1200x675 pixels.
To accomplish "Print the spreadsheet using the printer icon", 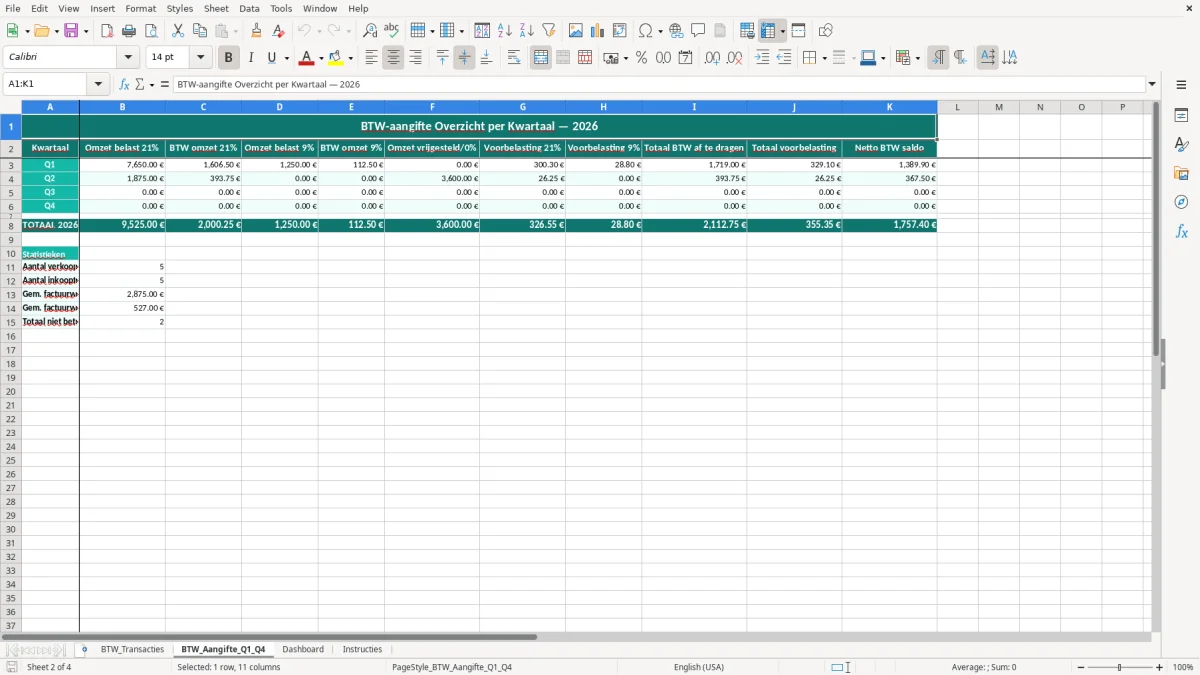I will (129, 31).
